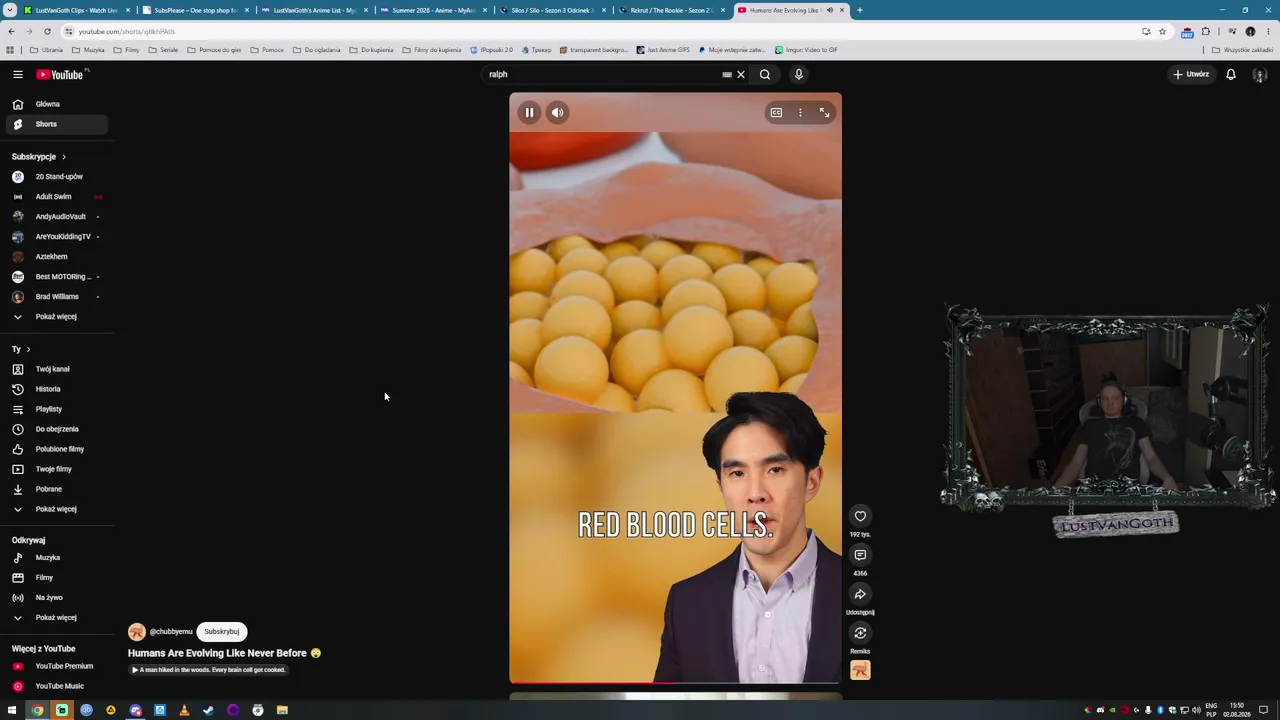Open Główna in the sidebar
The height and width of the screenshot is (720, 1280).
[56, 104]
